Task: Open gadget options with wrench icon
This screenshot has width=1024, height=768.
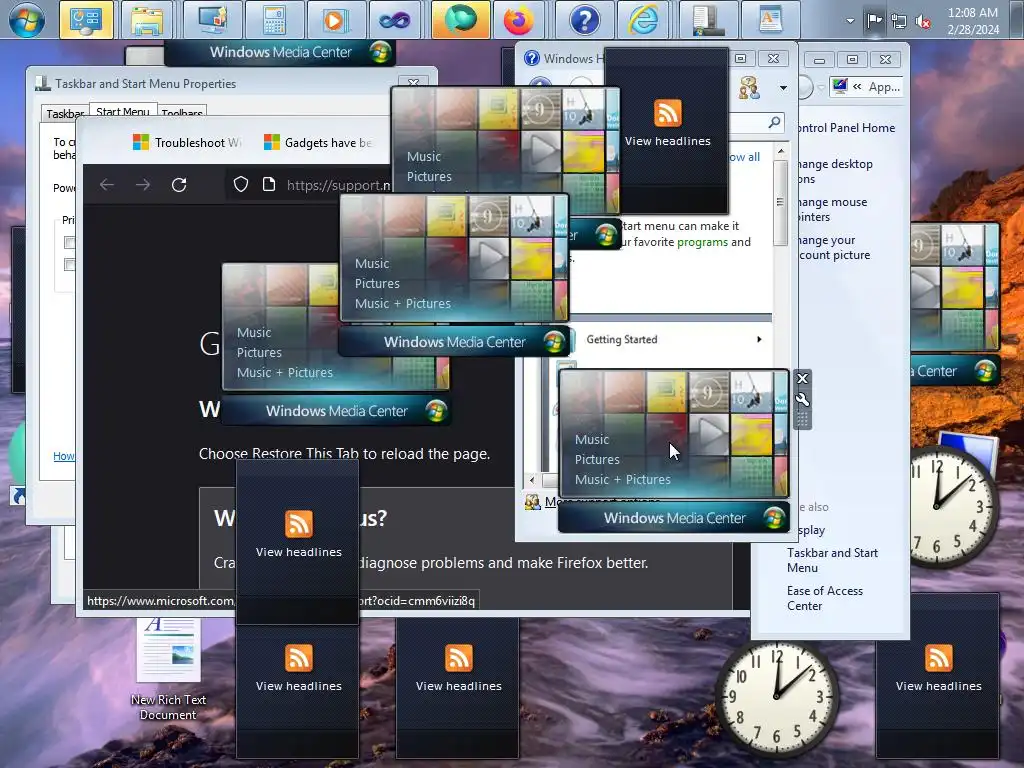Action: click(x=803, y=400)
